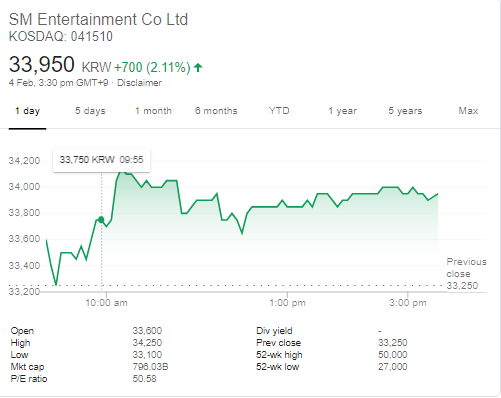Click the 33,750 KRW 09:55 tooltip
This screenshot has height=398, width=501.
(x=101, y=160)
